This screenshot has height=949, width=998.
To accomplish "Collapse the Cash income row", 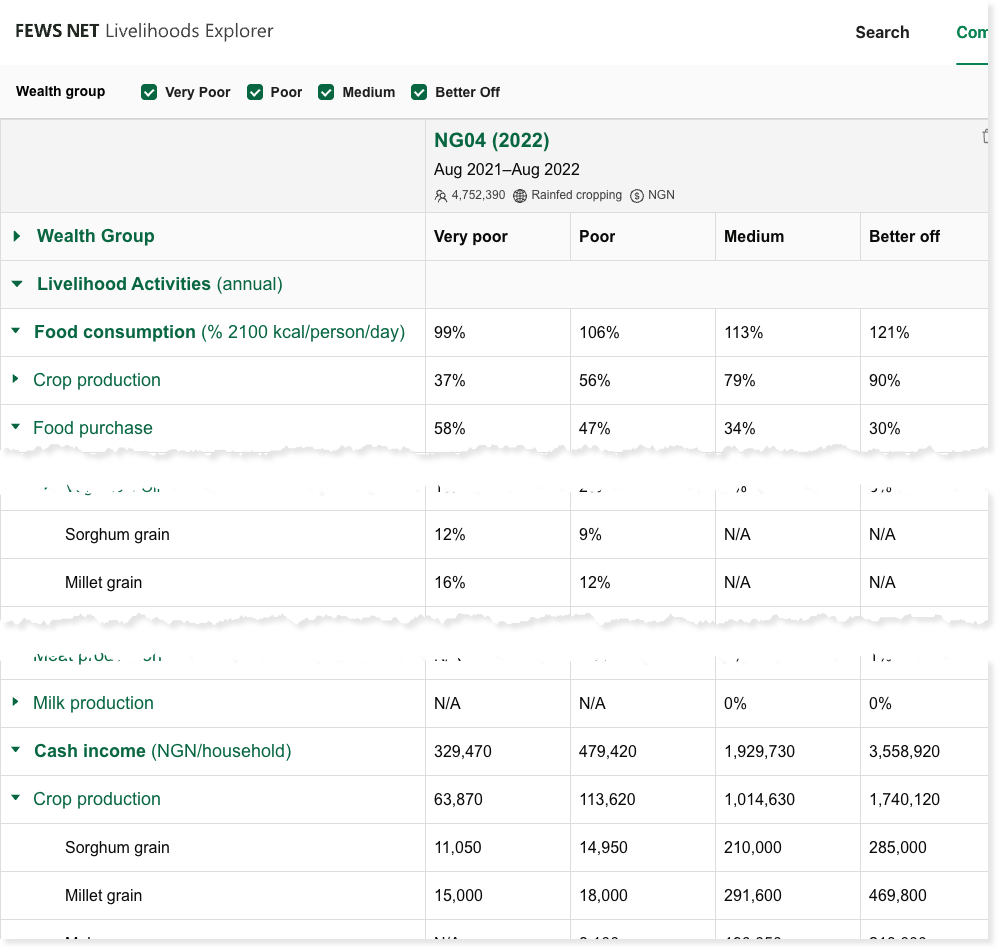I will point(16,750).
